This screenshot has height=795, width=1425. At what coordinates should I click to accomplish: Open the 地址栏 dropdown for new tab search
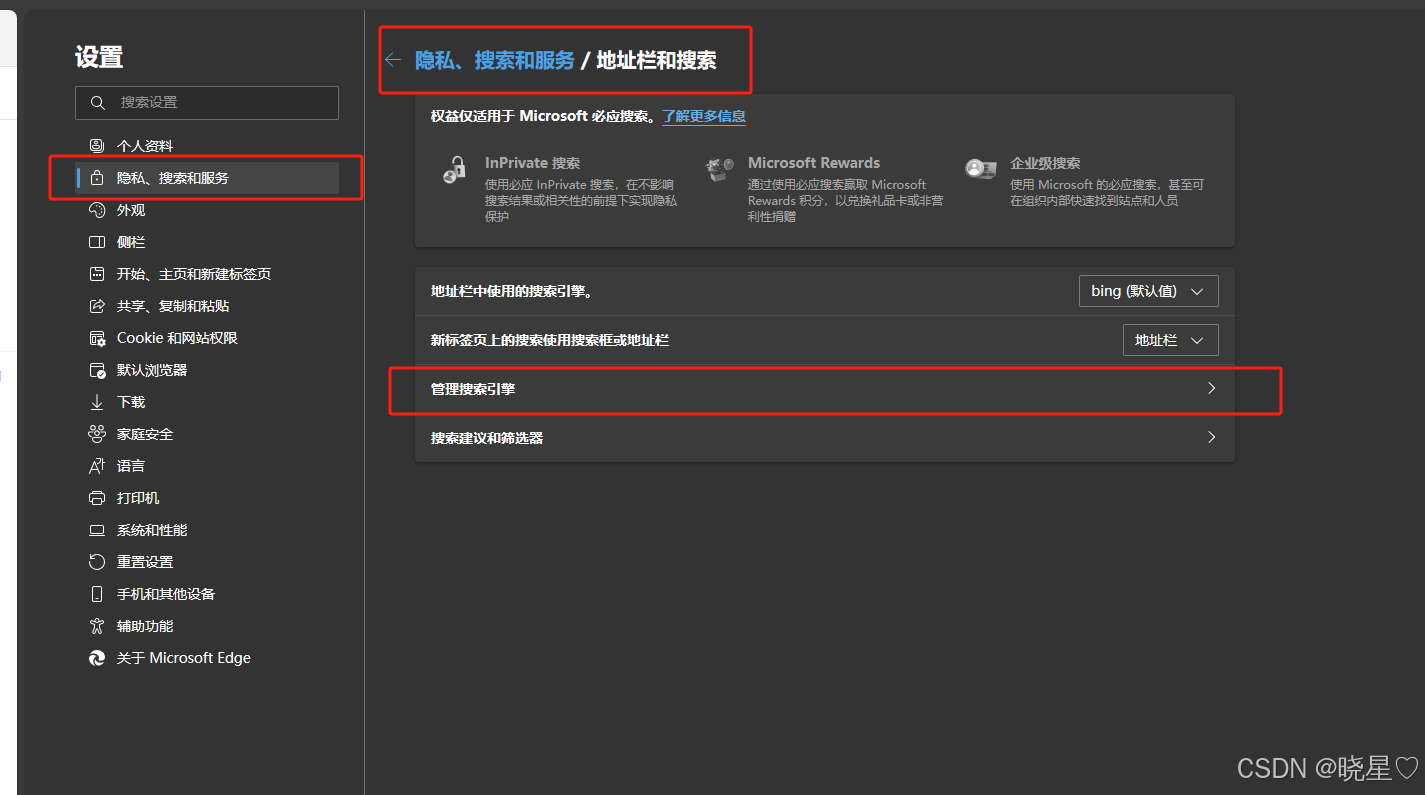(x=1170, y=340)
